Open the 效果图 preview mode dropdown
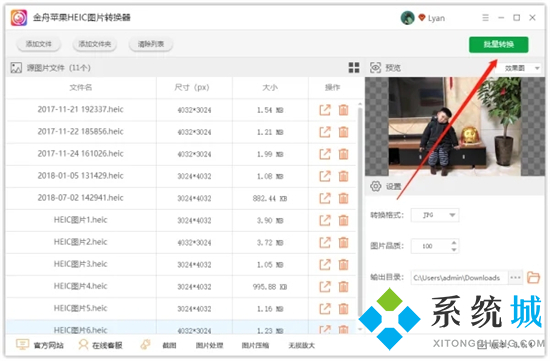Screen dimensions: 550x361 [x=519, y=68]
